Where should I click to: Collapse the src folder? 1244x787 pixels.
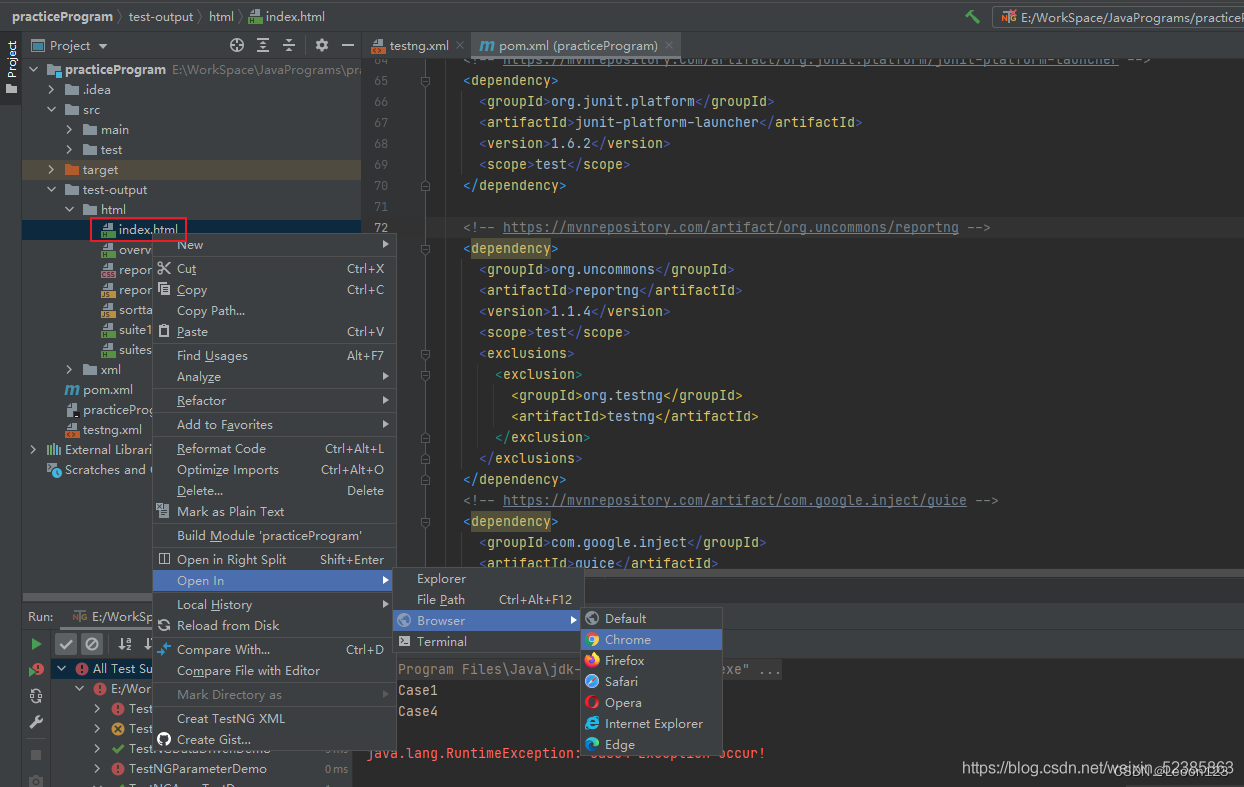(x=51, y=110)
